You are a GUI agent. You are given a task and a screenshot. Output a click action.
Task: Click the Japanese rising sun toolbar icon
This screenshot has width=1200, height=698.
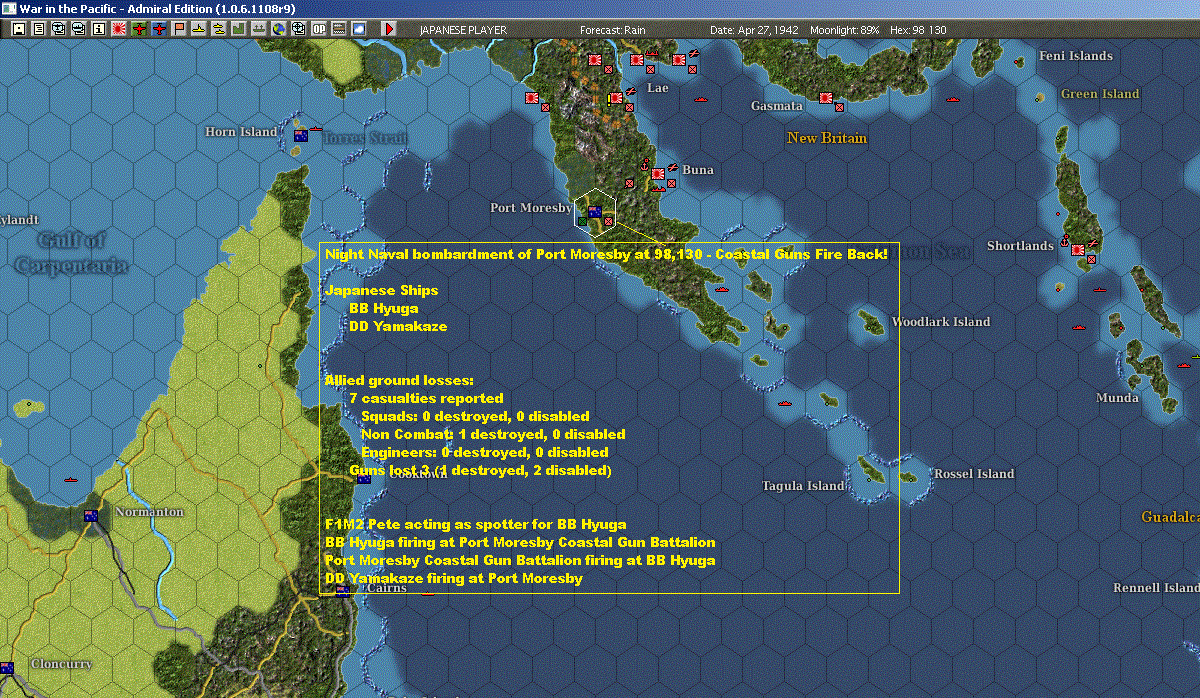[118, 29]
